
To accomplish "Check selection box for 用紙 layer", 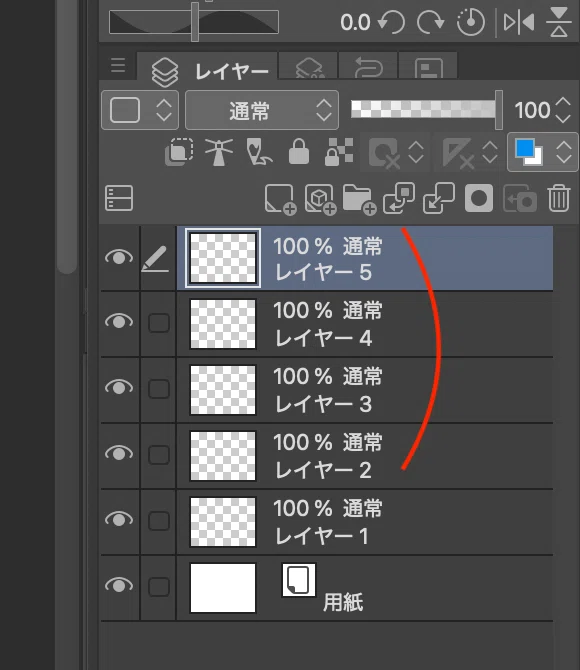I will point(159,587).
